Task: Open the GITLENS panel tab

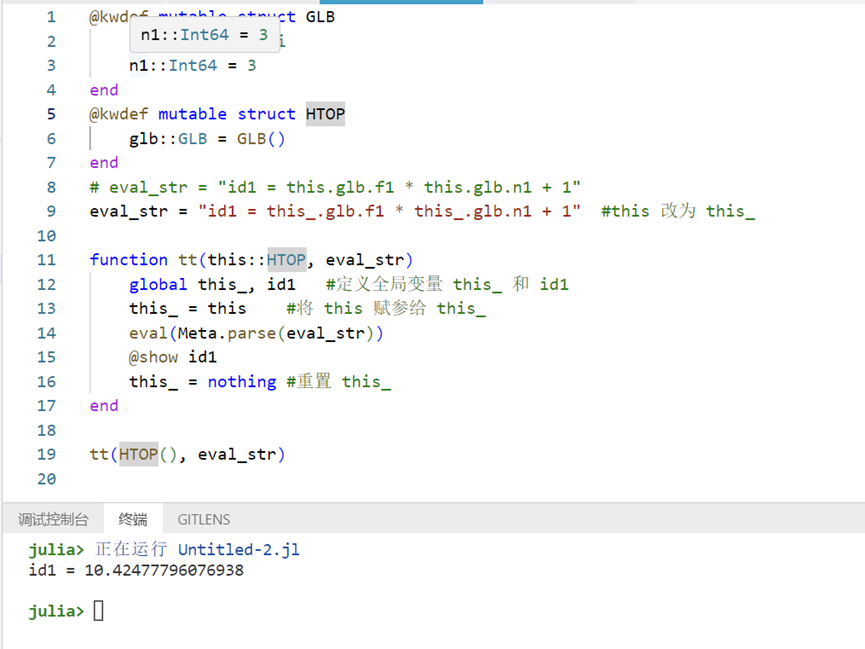Action: (204, 519)
